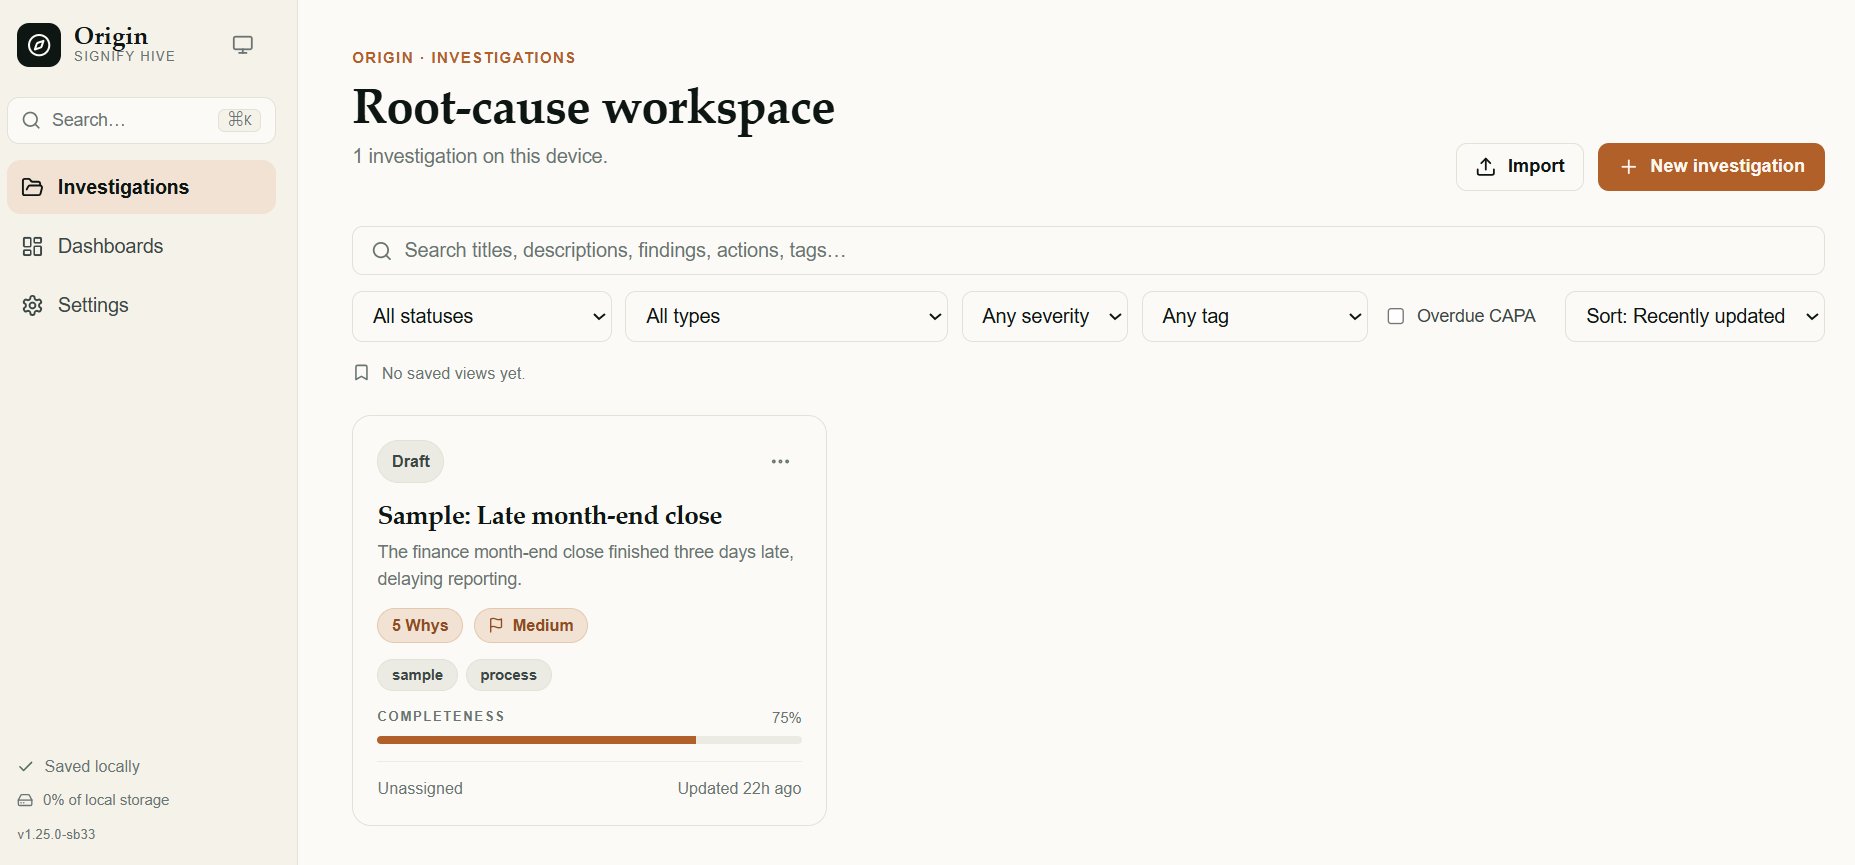The width and height of the screenshot is (1855, 865).
Task: Click the card description about finance close
Action: click(x=586, y=565)
